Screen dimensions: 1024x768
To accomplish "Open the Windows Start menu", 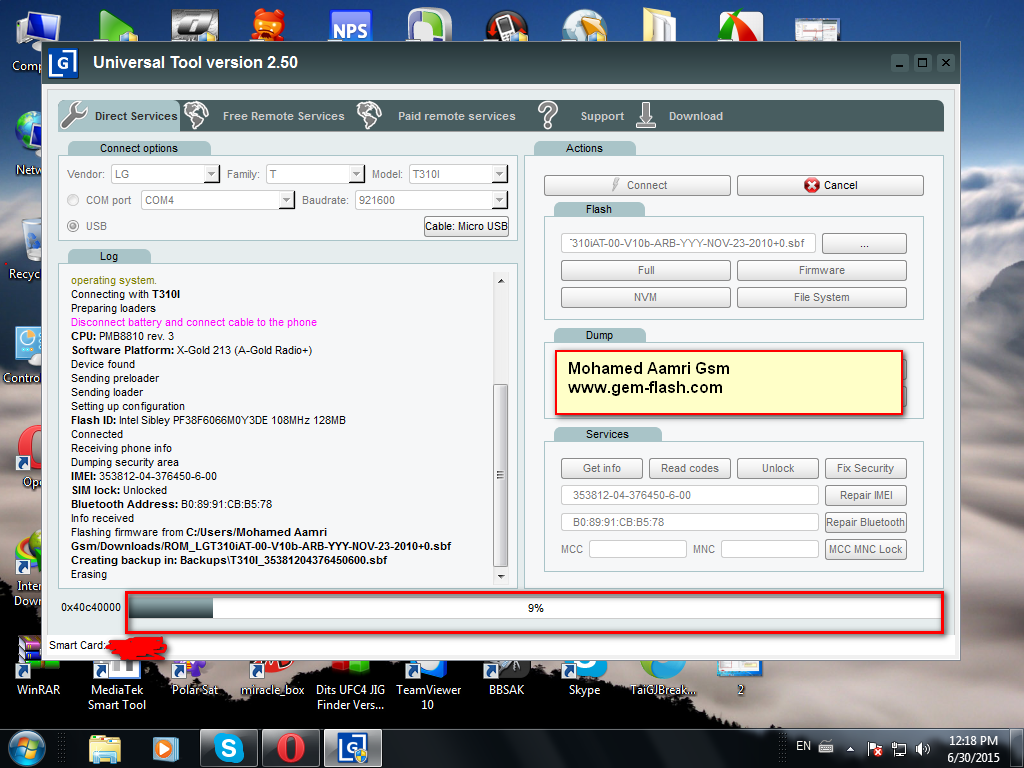I will [x=27, y=748].
